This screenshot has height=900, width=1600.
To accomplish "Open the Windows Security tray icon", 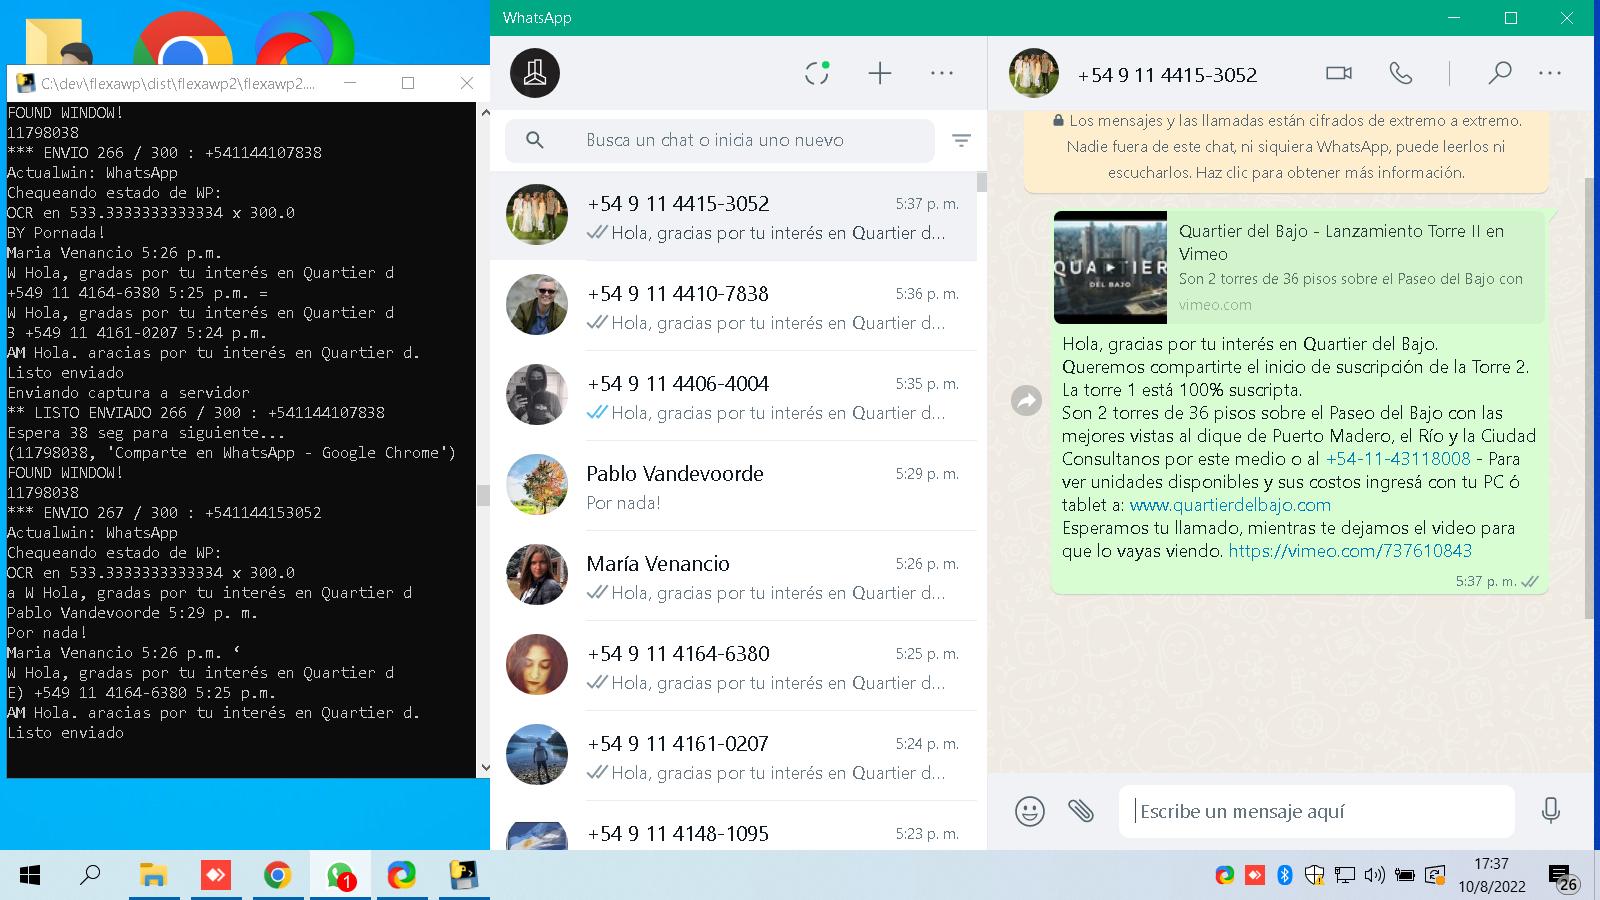I will tap(1315, 876).
